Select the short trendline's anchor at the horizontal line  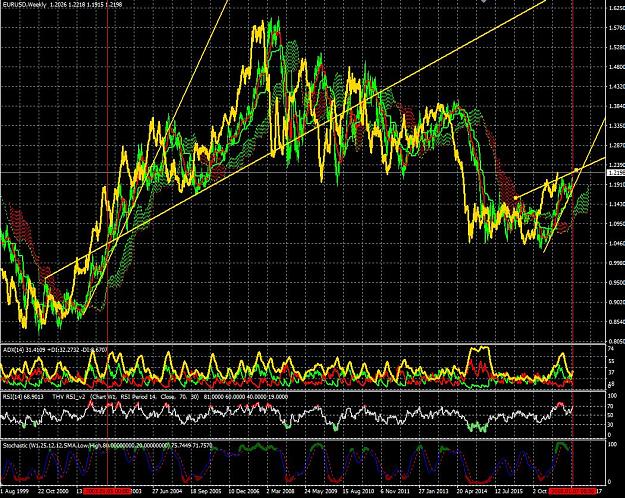pos(576,170)
